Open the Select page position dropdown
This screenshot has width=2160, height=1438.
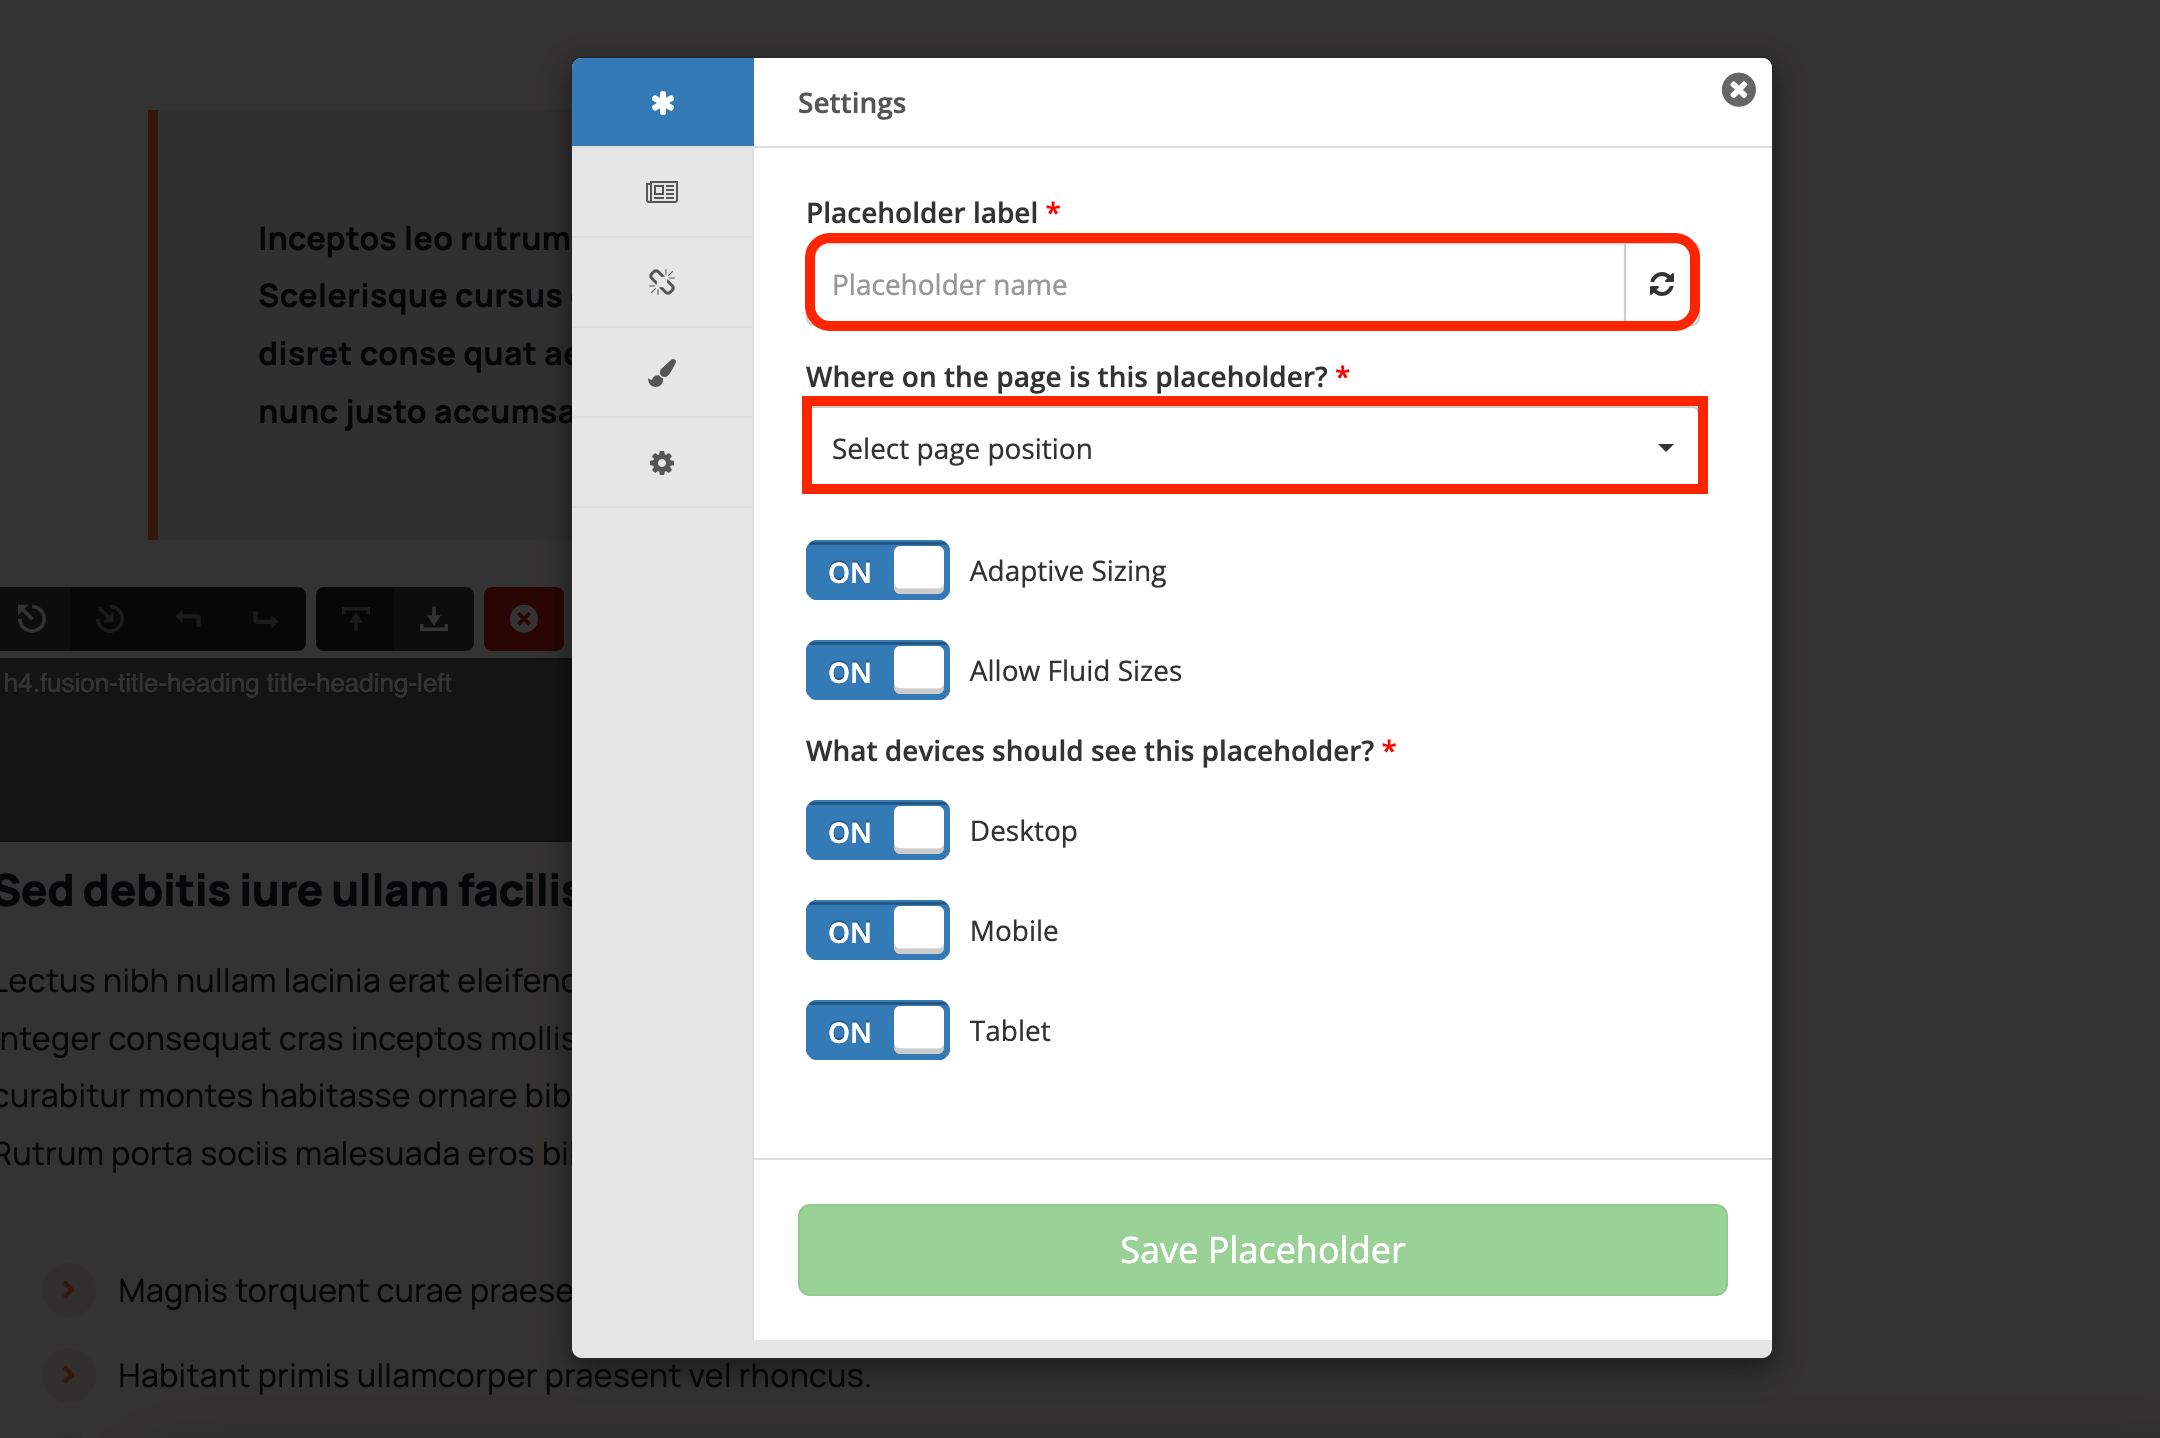[x=1254, y=447]
